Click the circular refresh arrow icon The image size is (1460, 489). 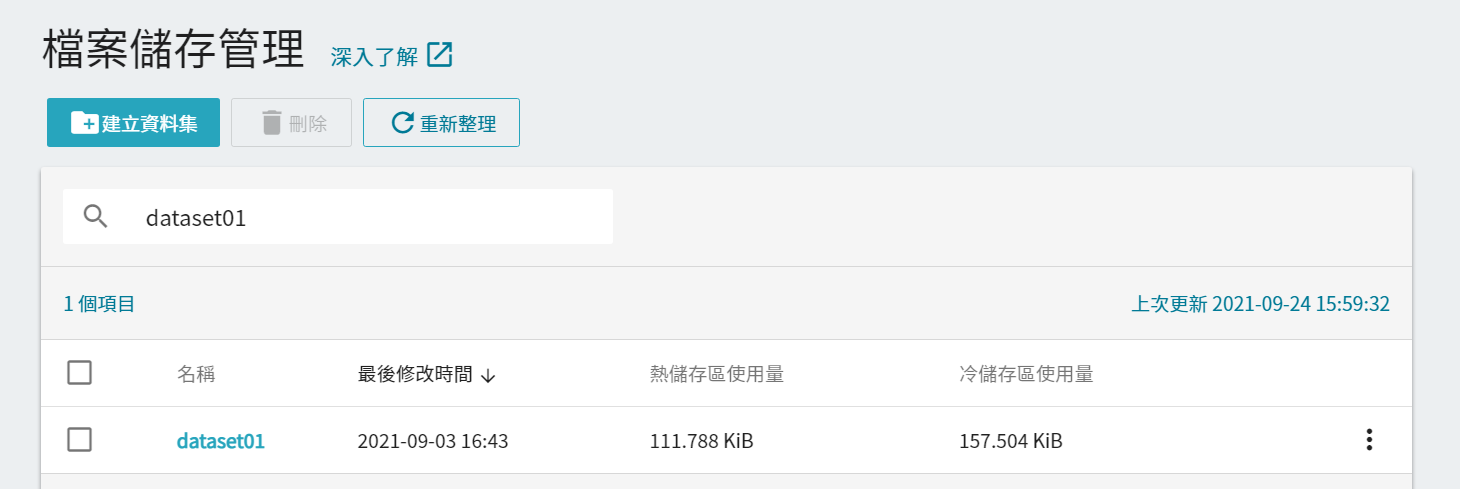pos(402,123)
